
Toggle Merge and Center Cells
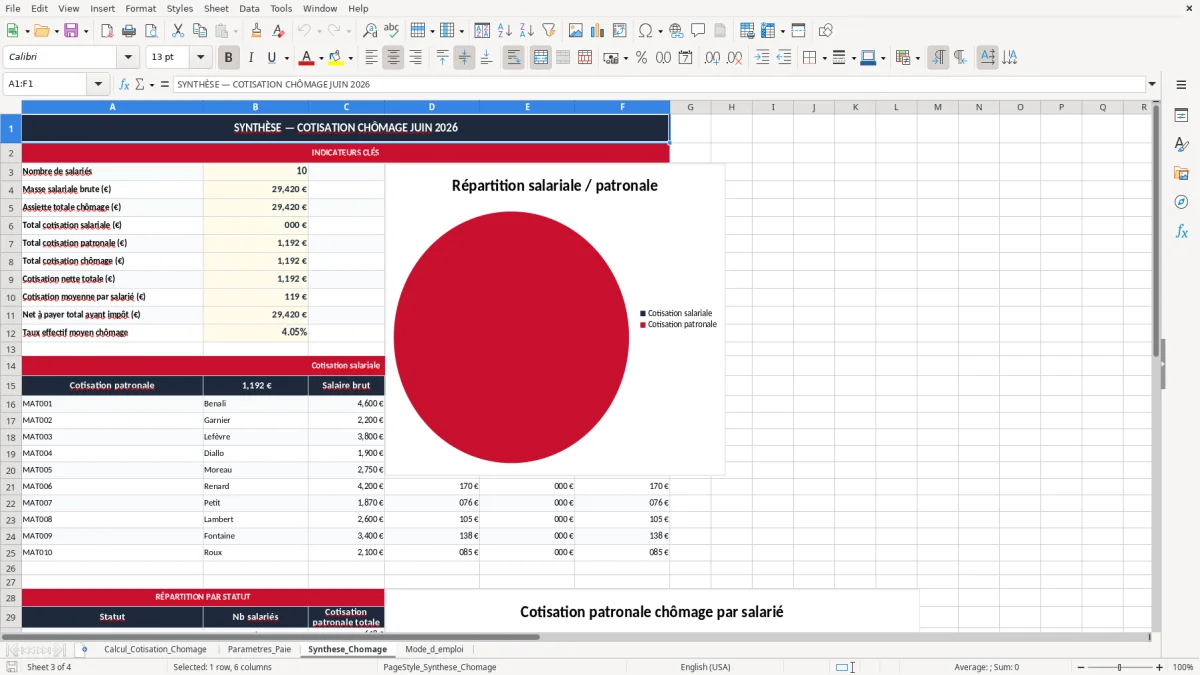[541, 58]
